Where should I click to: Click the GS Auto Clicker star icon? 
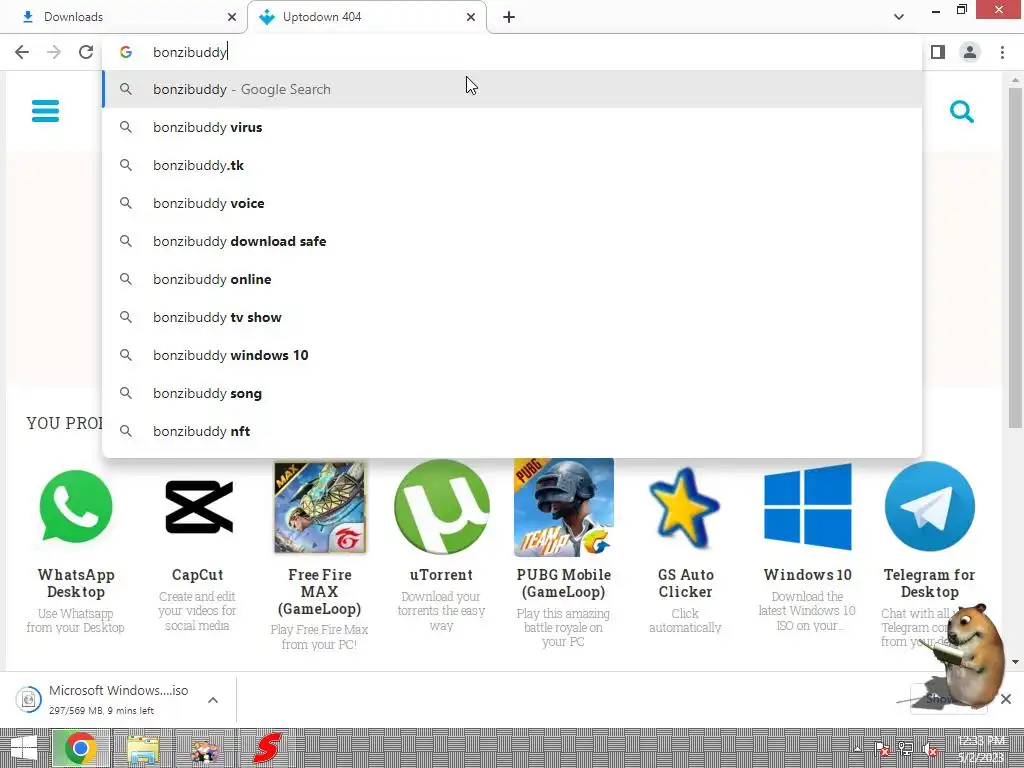click(x=685, y=507)
